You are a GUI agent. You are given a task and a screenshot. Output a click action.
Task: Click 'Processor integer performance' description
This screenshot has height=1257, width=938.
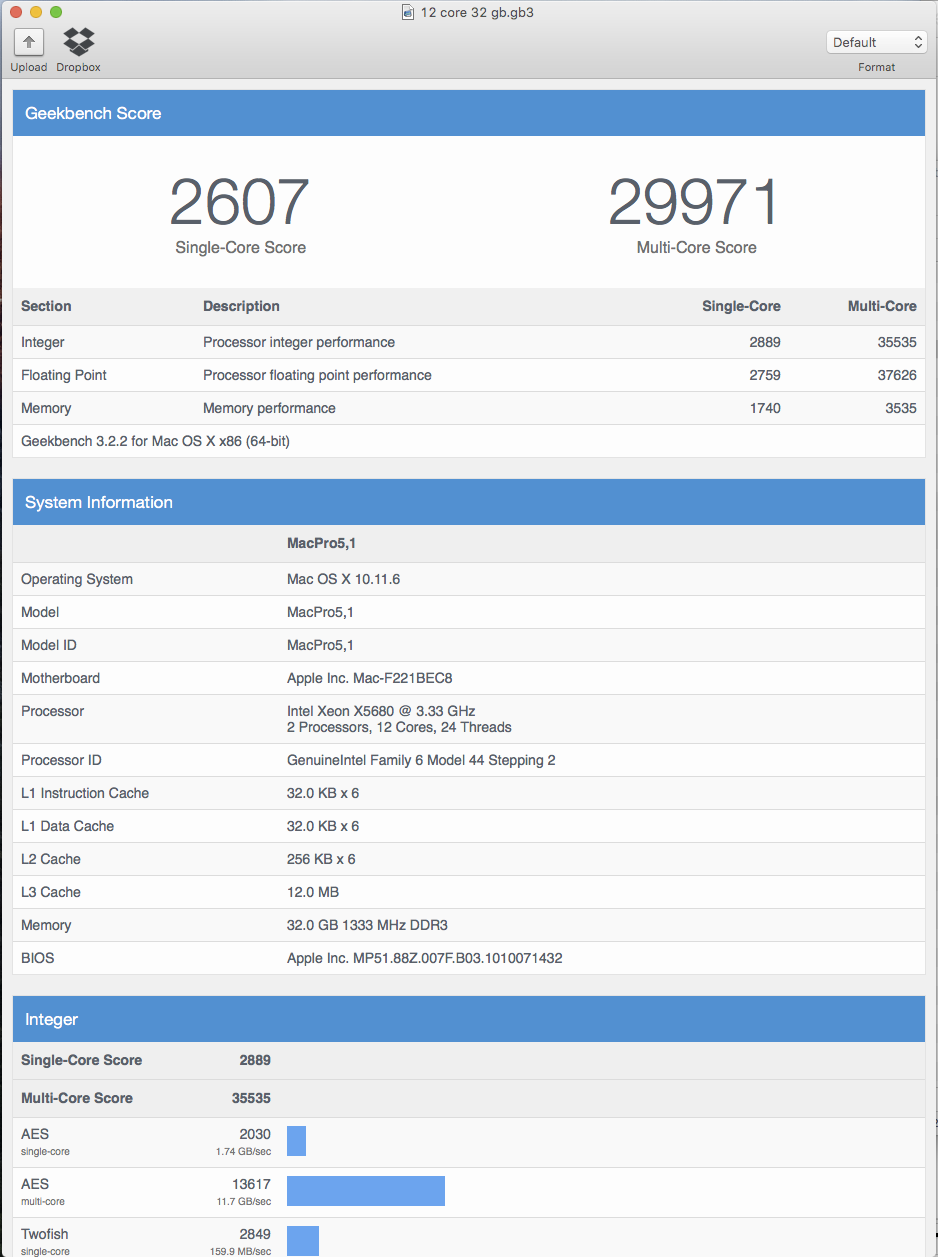[x=299, y=342]
